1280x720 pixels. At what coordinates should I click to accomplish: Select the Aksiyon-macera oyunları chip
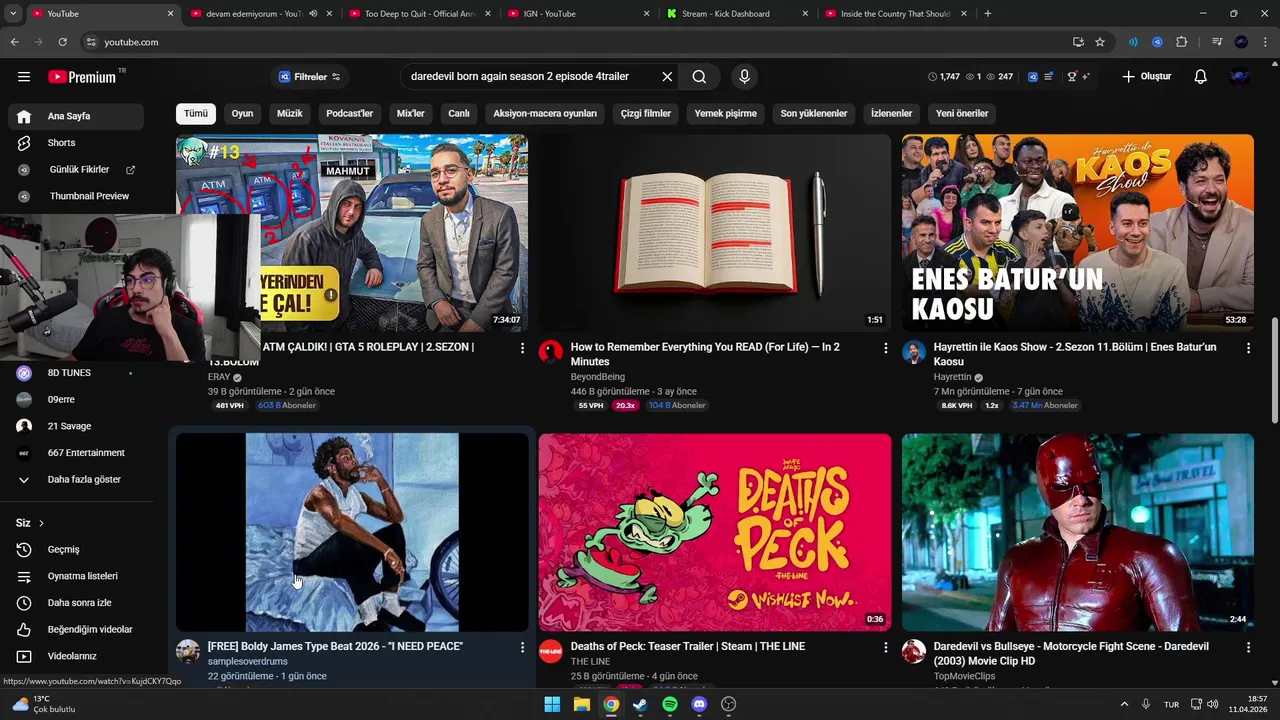coord(545,114)
